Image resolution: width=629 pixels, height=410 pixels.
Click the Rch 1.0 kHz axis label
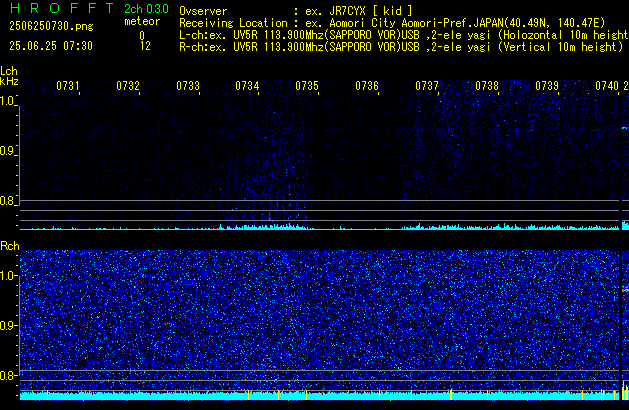pos(8,276)
